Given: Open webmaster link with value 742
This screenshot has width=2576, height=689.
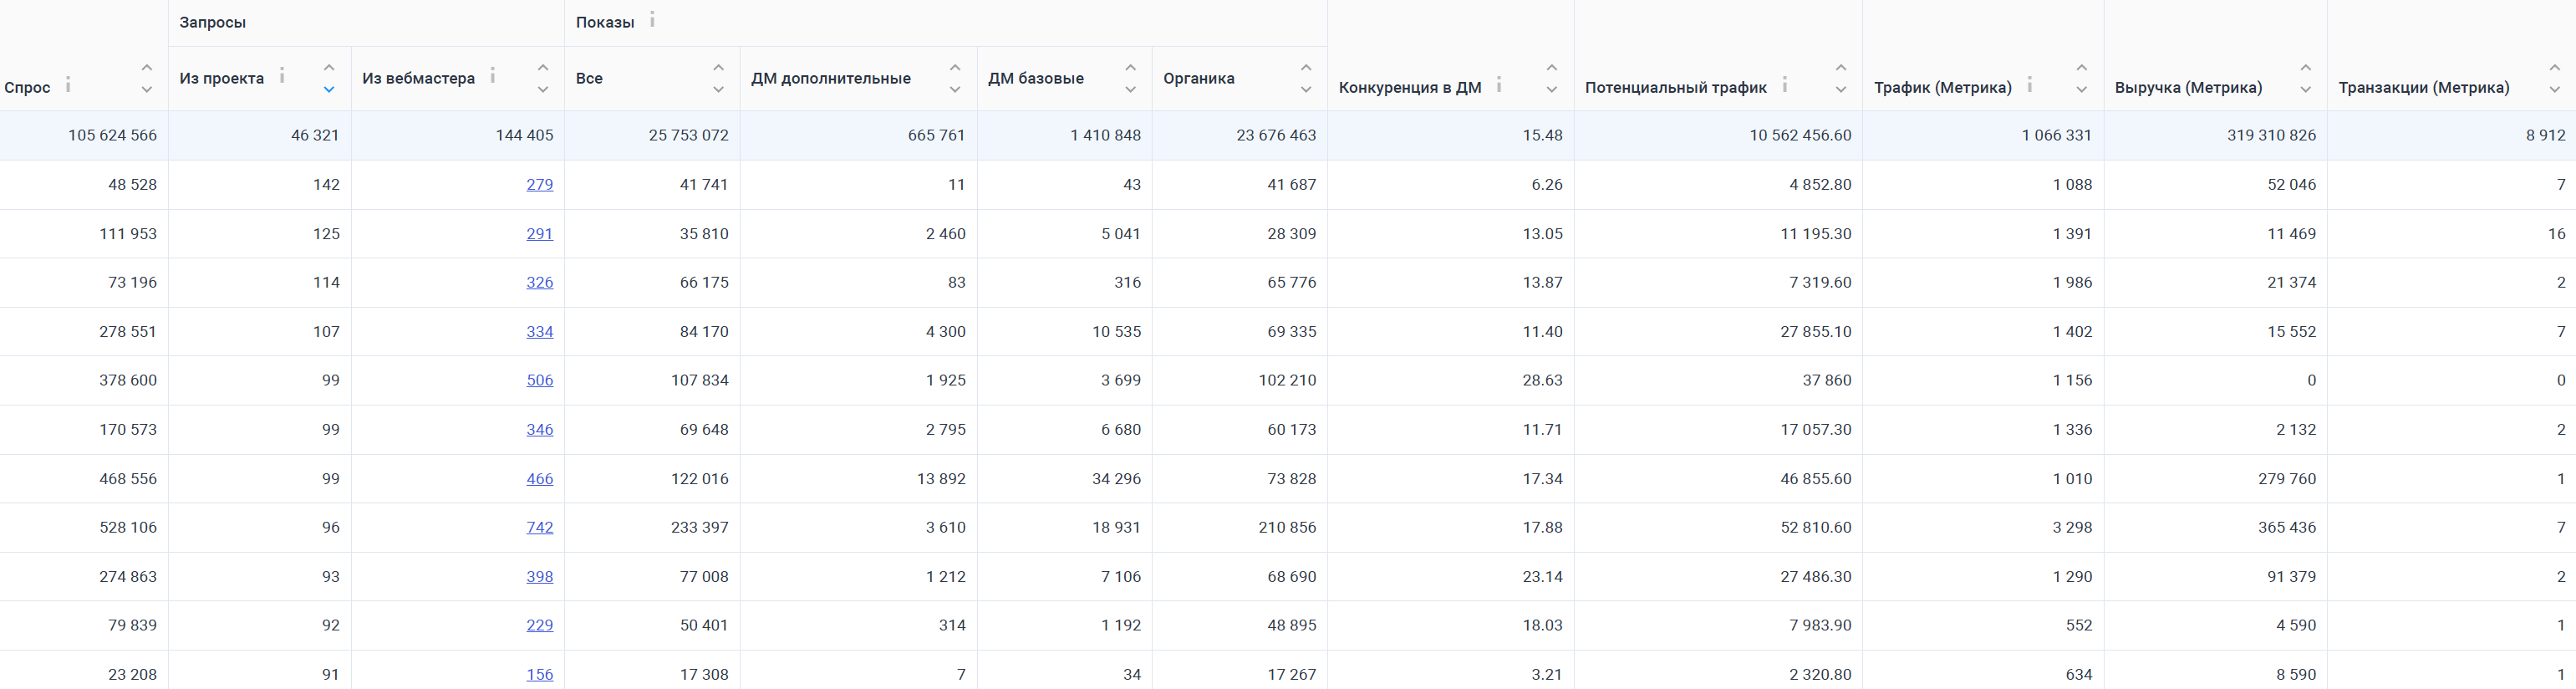Looking at the screenshot, I should [540, 527].
